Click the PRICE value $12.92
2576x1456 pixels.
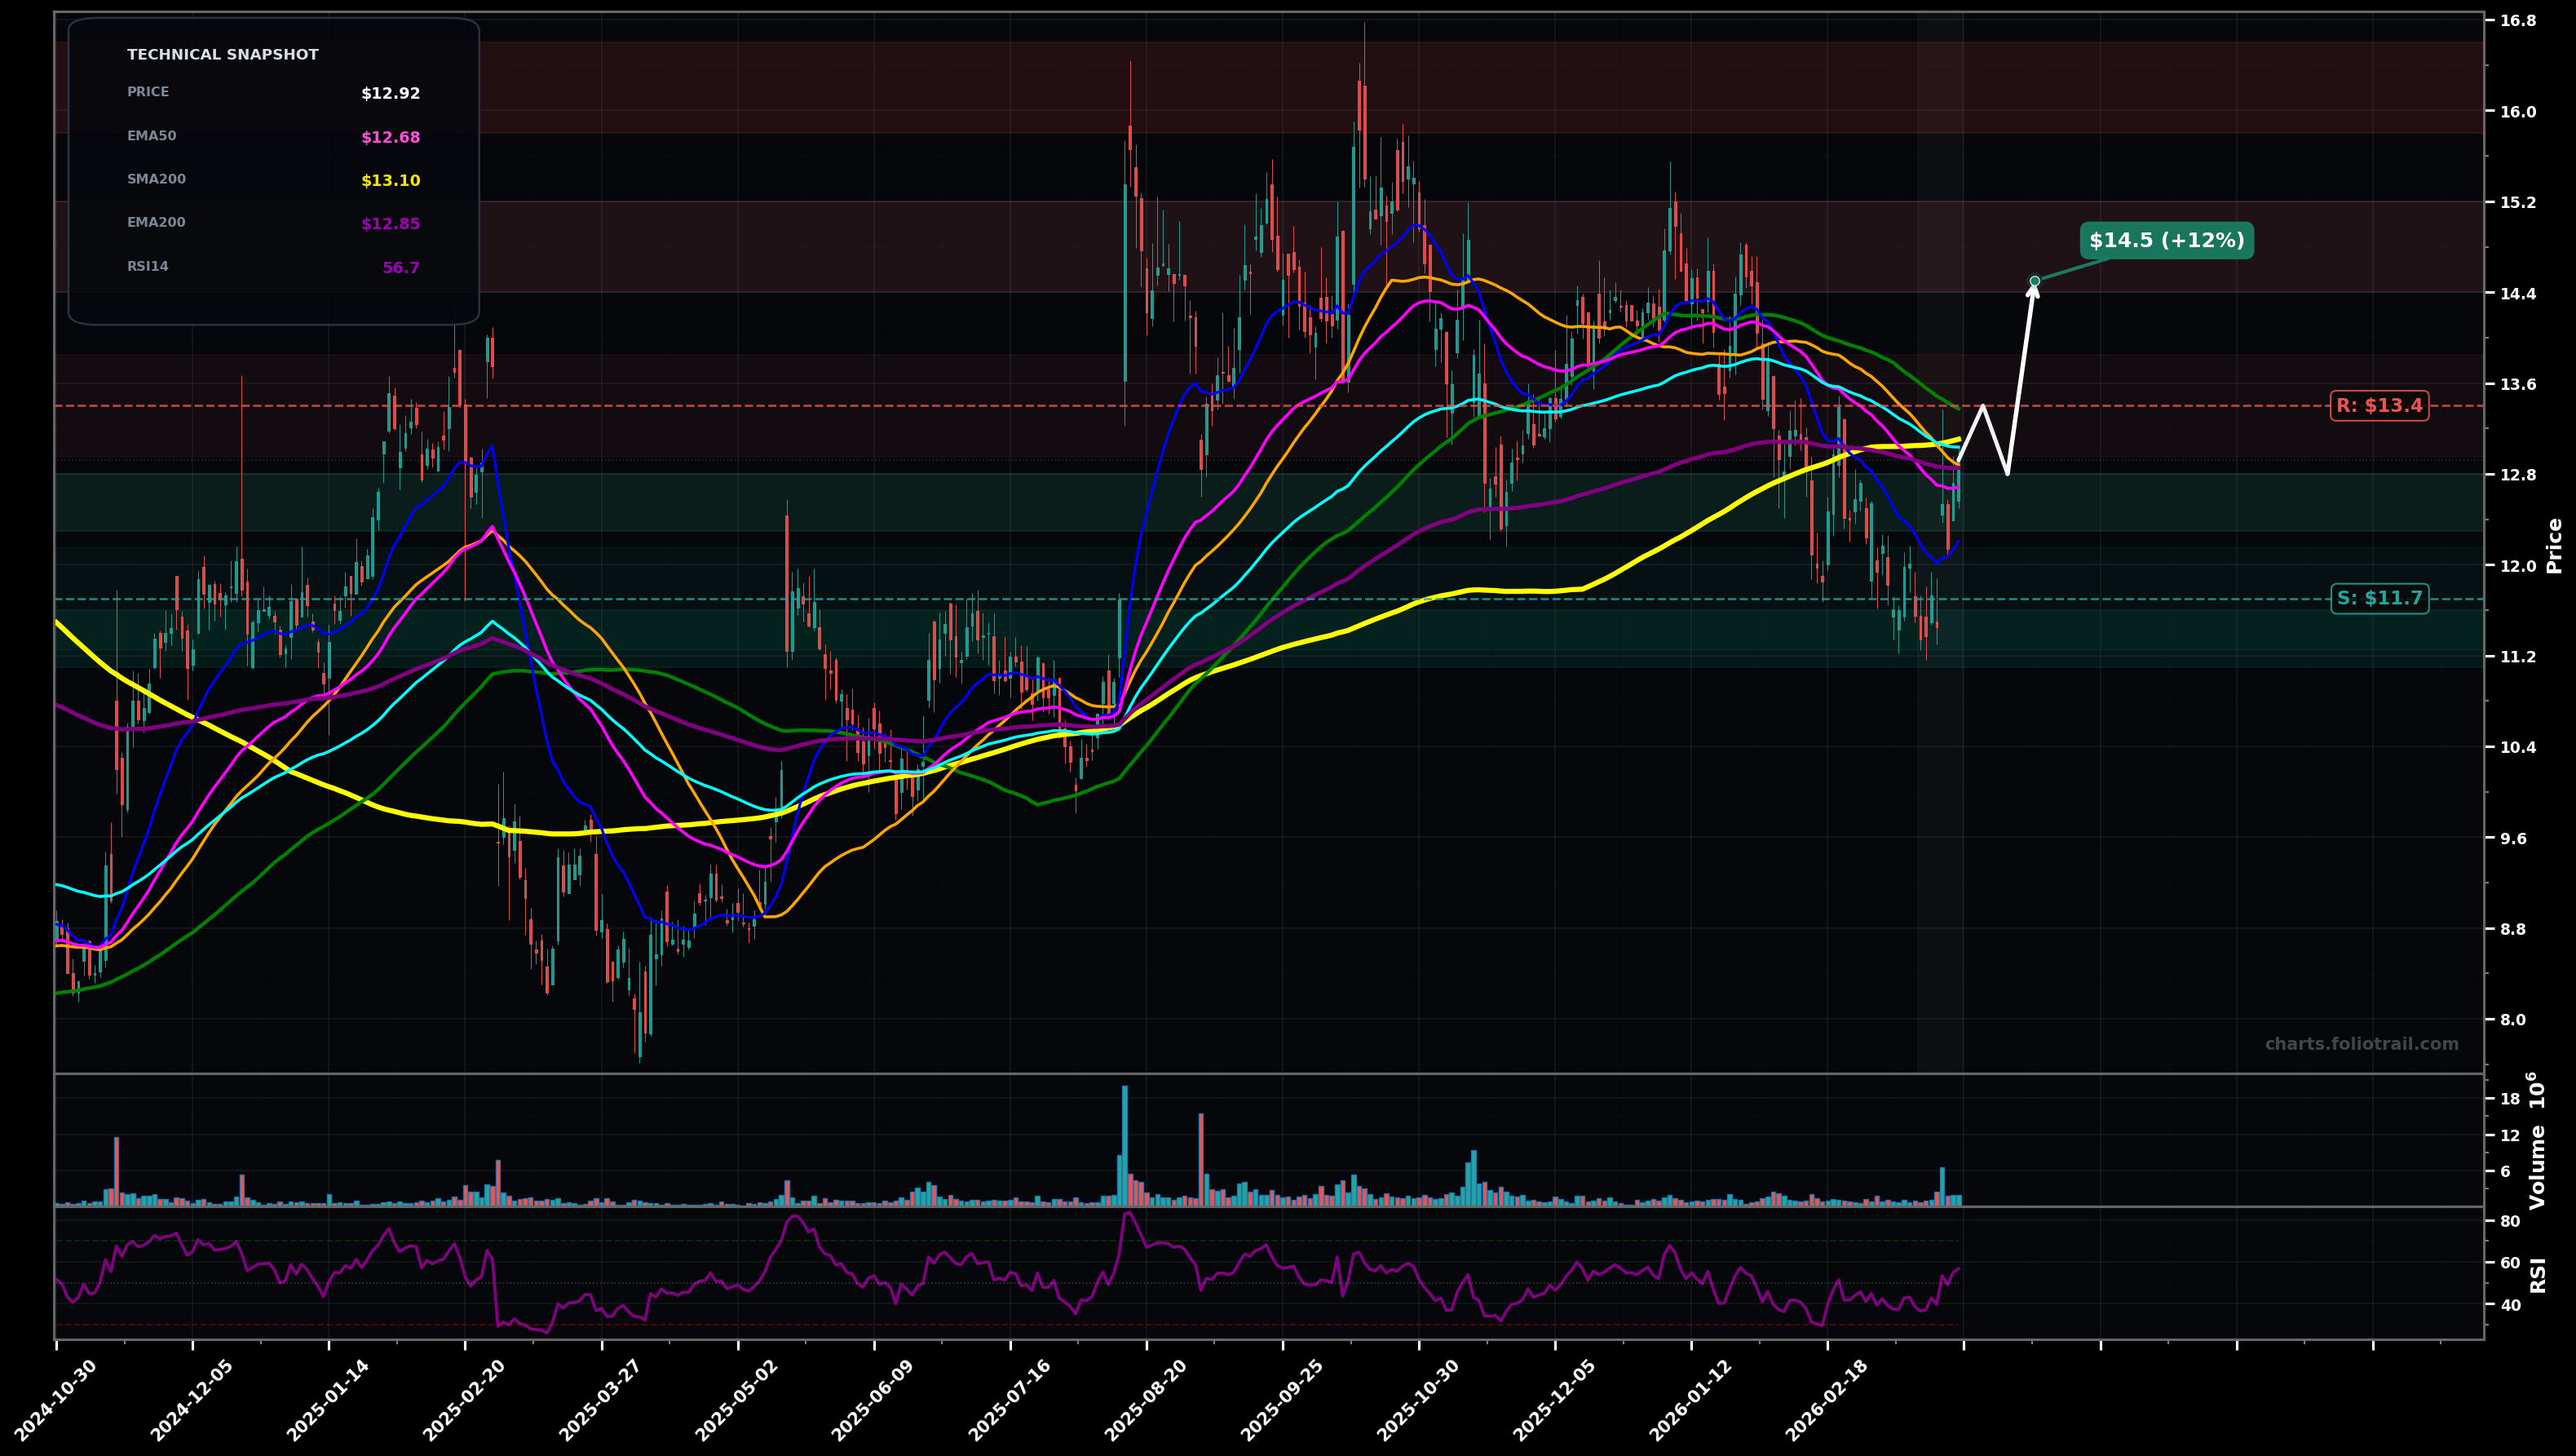coord(390,94)
